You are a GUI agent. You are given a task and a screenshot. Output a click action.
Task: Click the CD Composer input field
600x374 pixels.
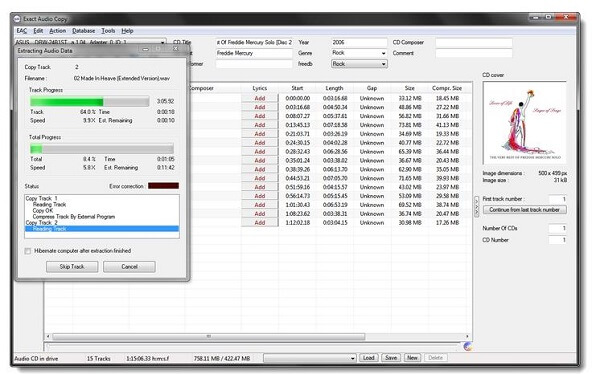[x=474, y=42]
